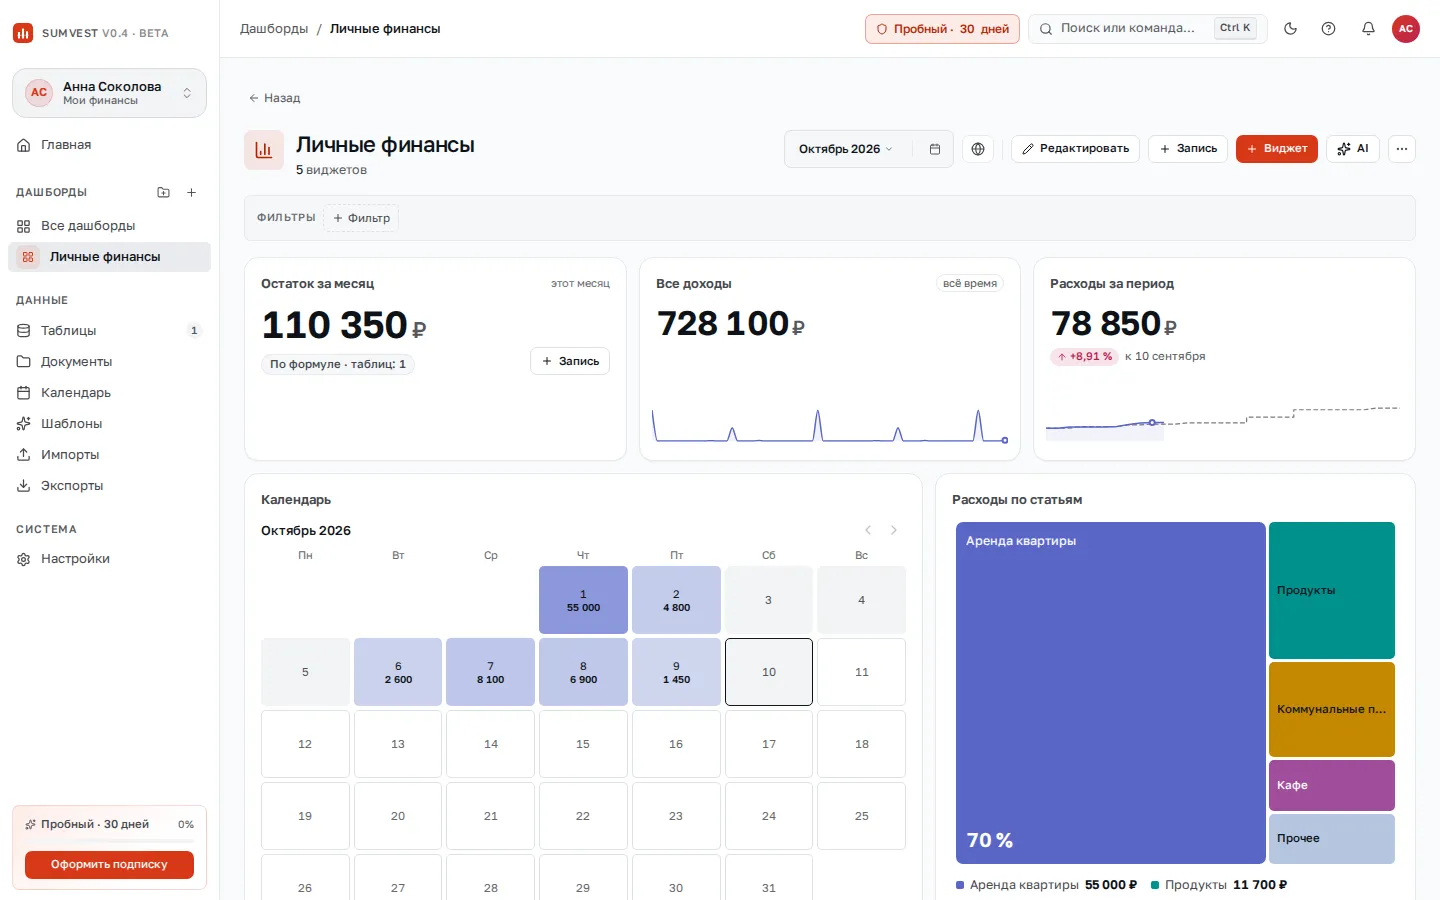The width and height of the screenshot is (1440, 900).
Task: Click the dashboard chart icon beside the title
Action: [x=264, y=150]
